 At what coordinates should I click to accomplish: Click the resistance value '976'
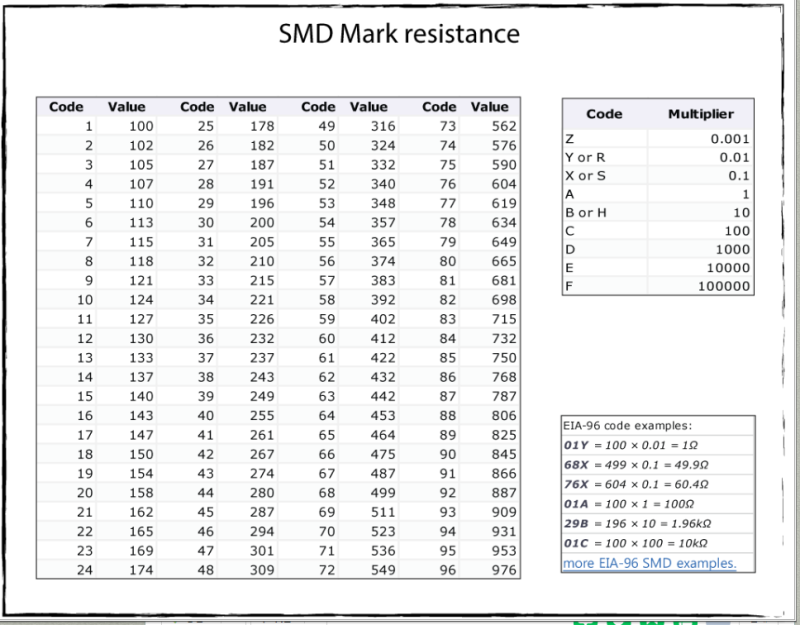click(504, 570)
